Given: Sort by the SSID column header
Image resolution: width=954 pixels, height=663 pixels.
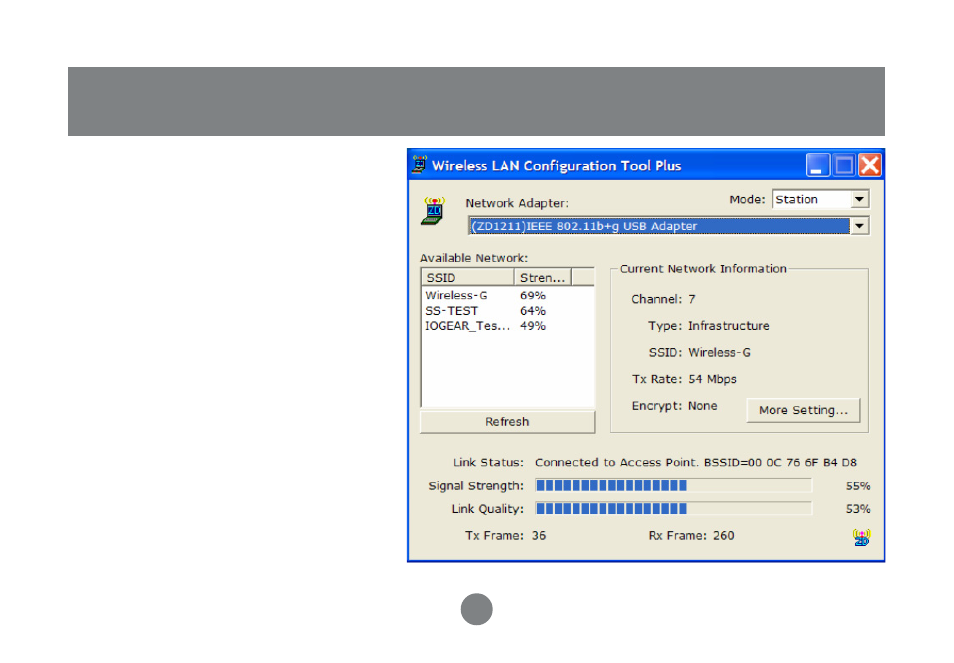Looking at the screenshot, I should pos(468,277).
